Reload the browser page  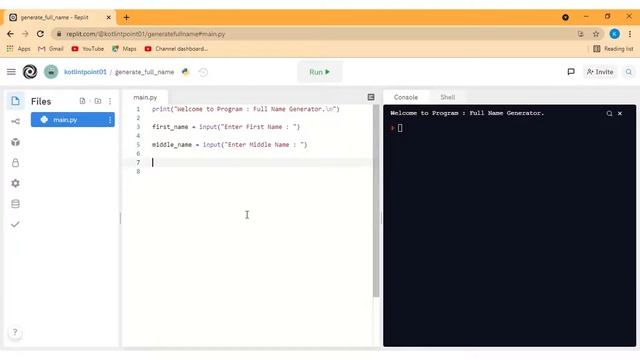[x=40, y=34]
